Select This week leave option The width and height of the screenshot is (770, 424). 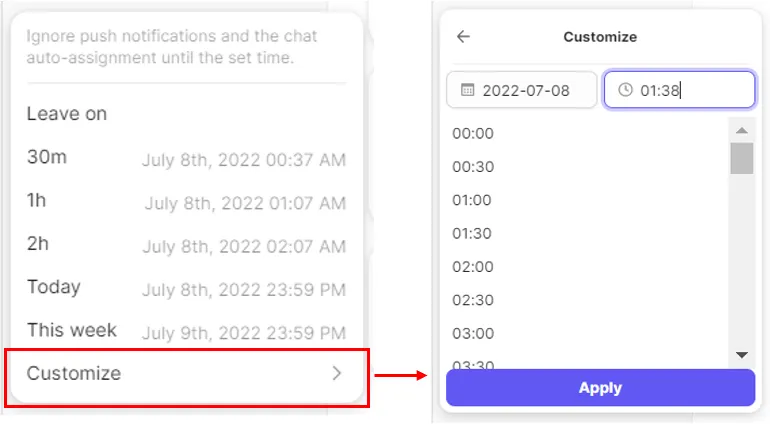point(186,331)
